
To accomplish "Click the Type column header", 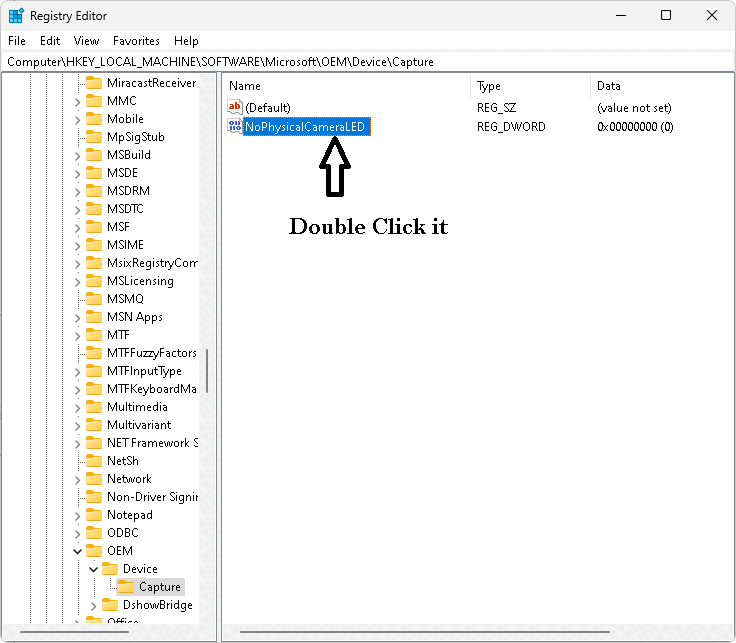I will click(x=489, y=86).
